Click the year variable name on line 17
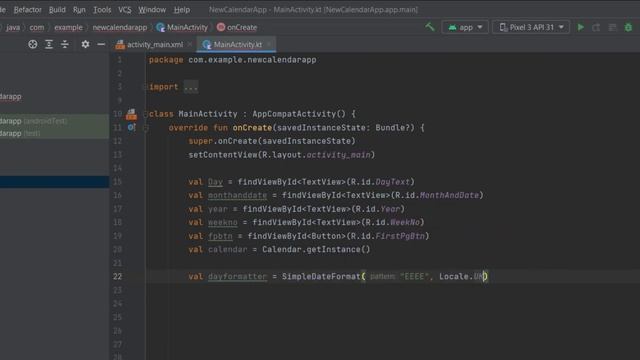 point(218,209)
